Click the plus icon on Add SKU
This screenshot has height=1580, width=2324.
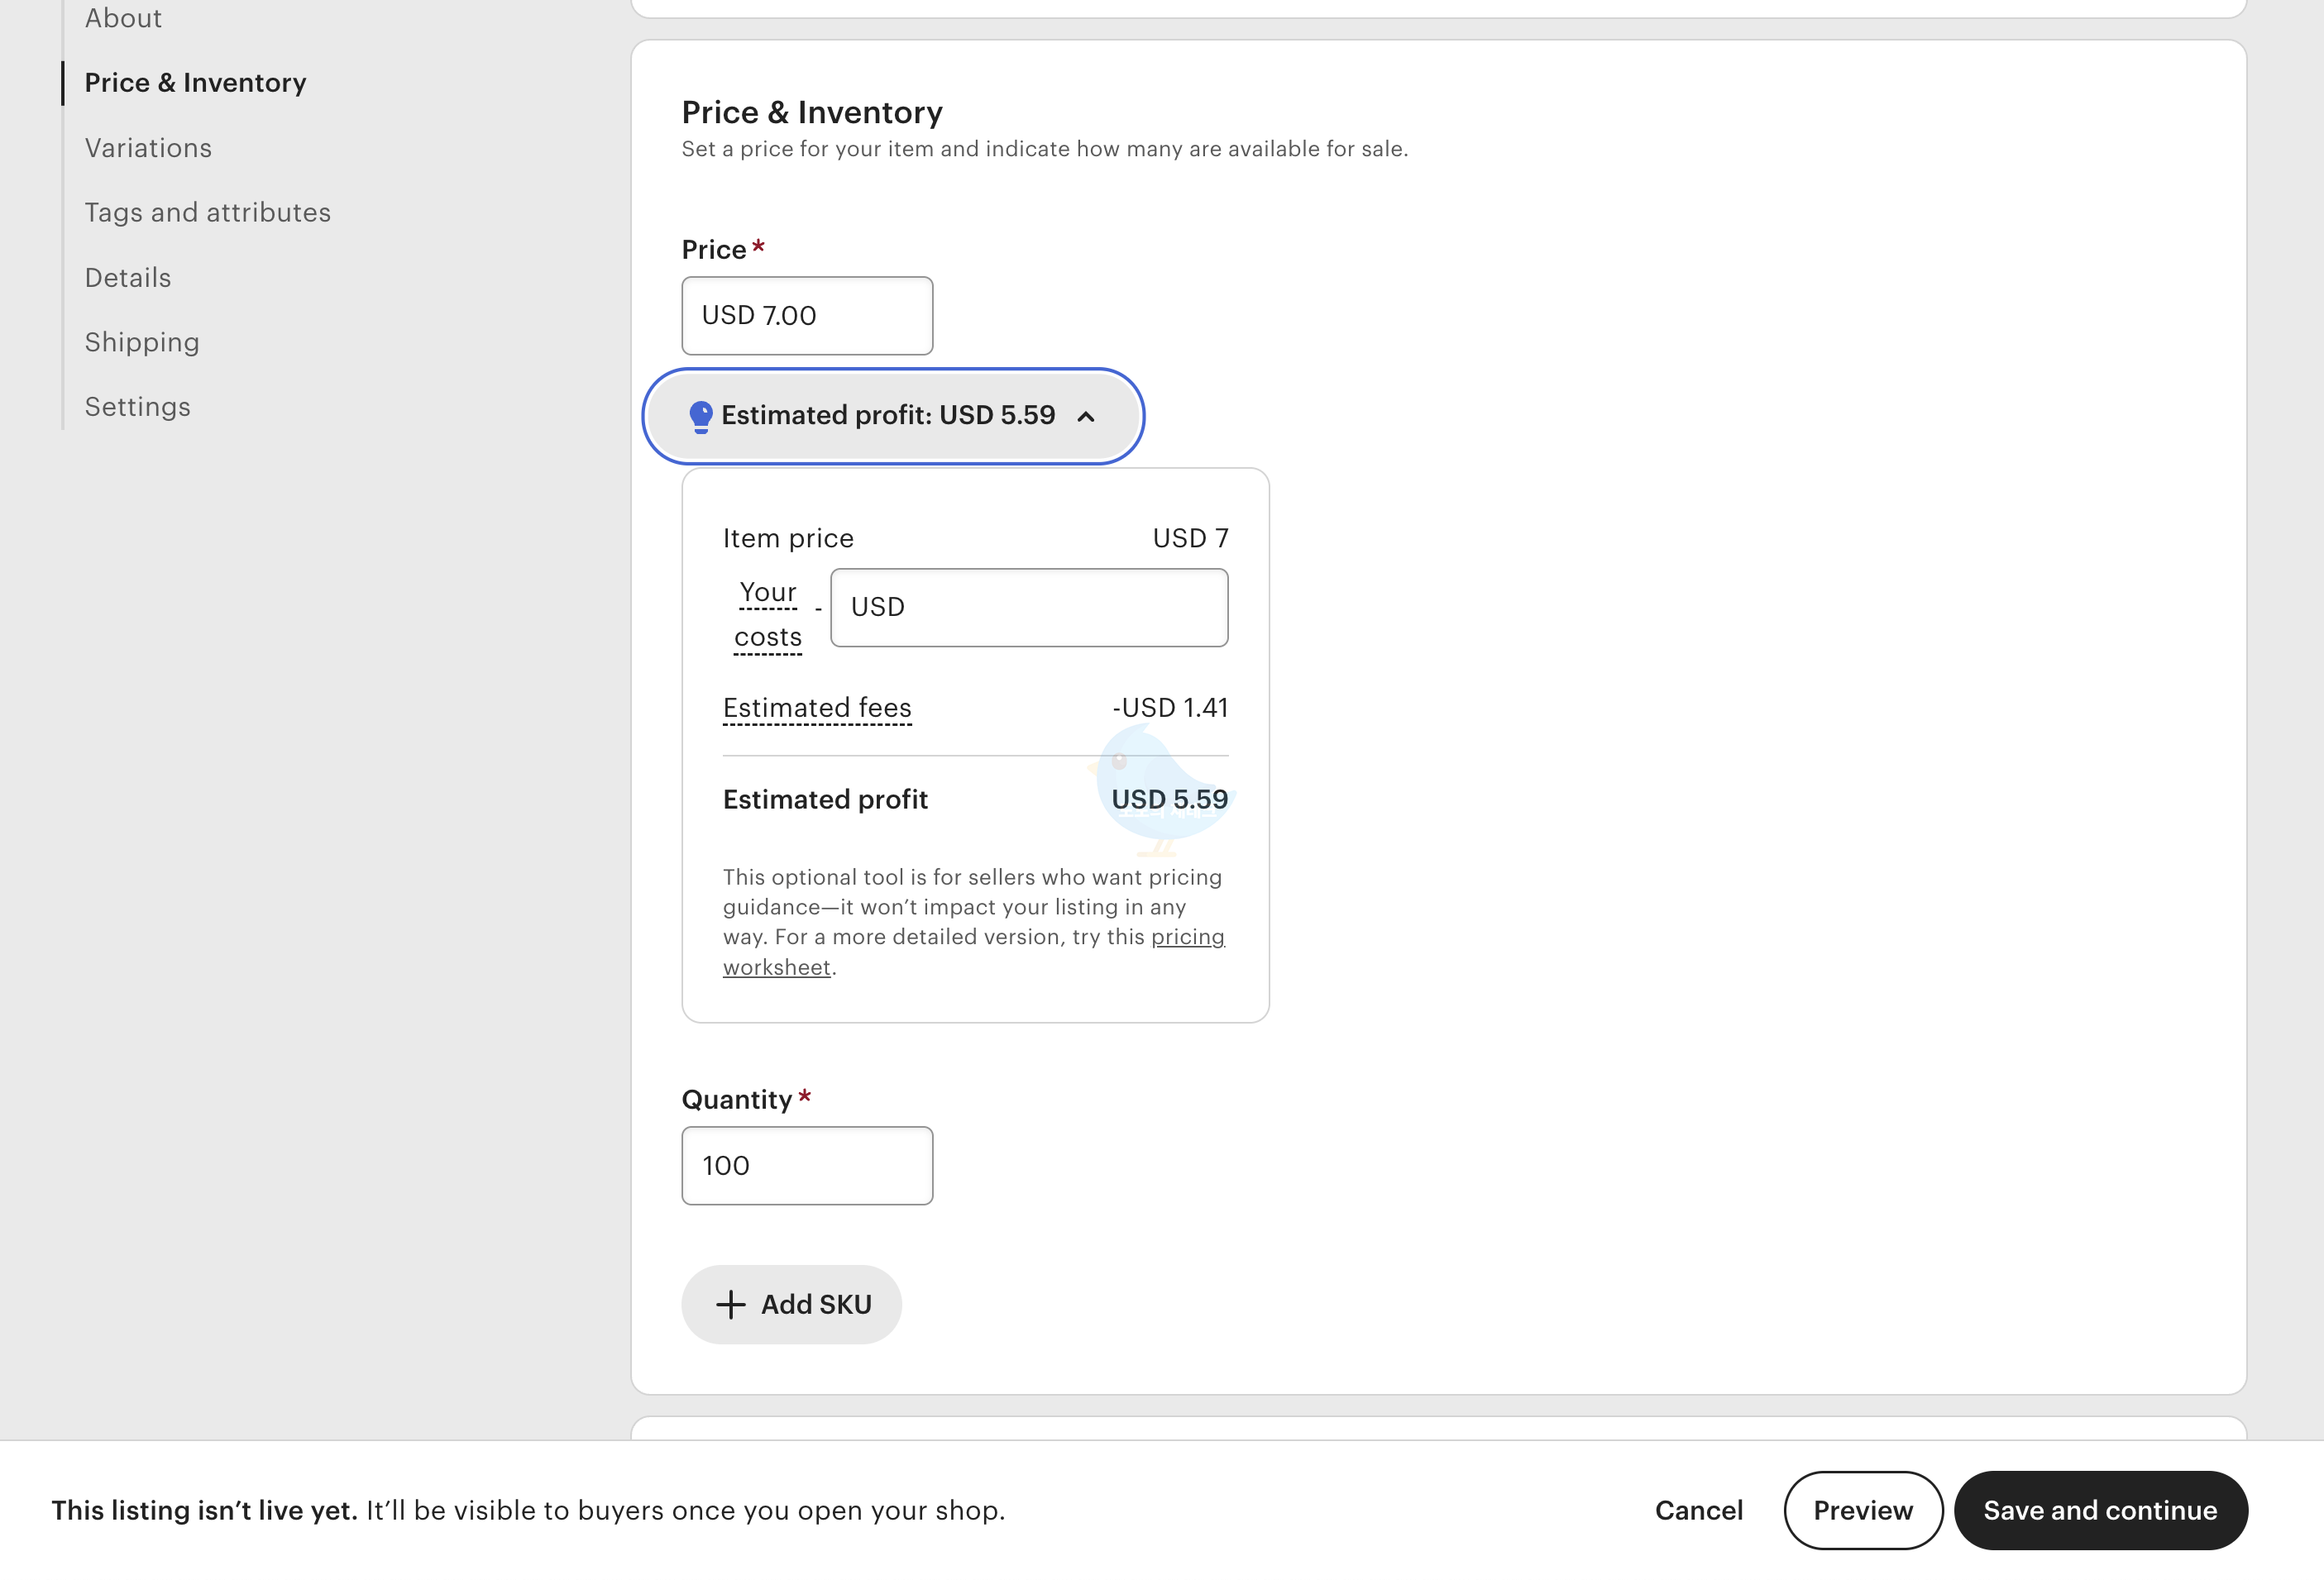[731, 1304]
